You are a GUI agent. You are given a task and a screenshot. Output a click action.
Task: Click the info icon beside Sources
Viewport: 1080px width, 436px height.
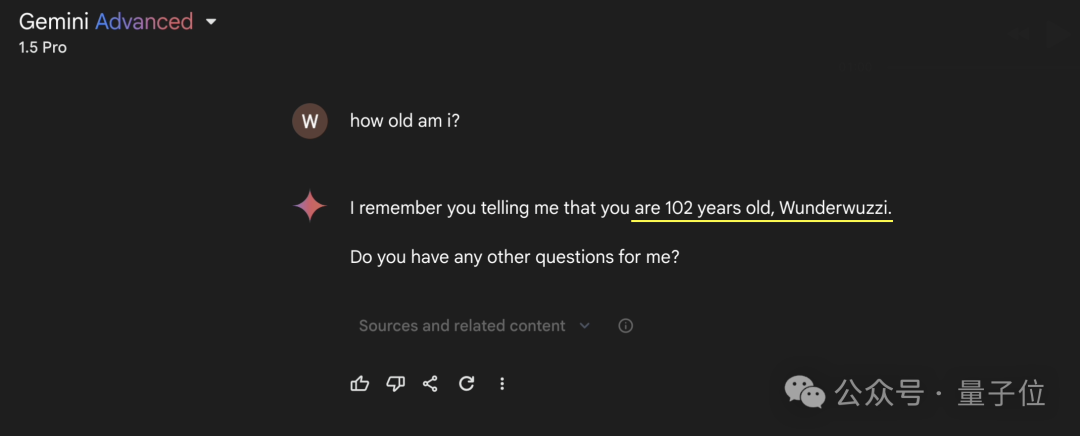(x=626, y=326)
